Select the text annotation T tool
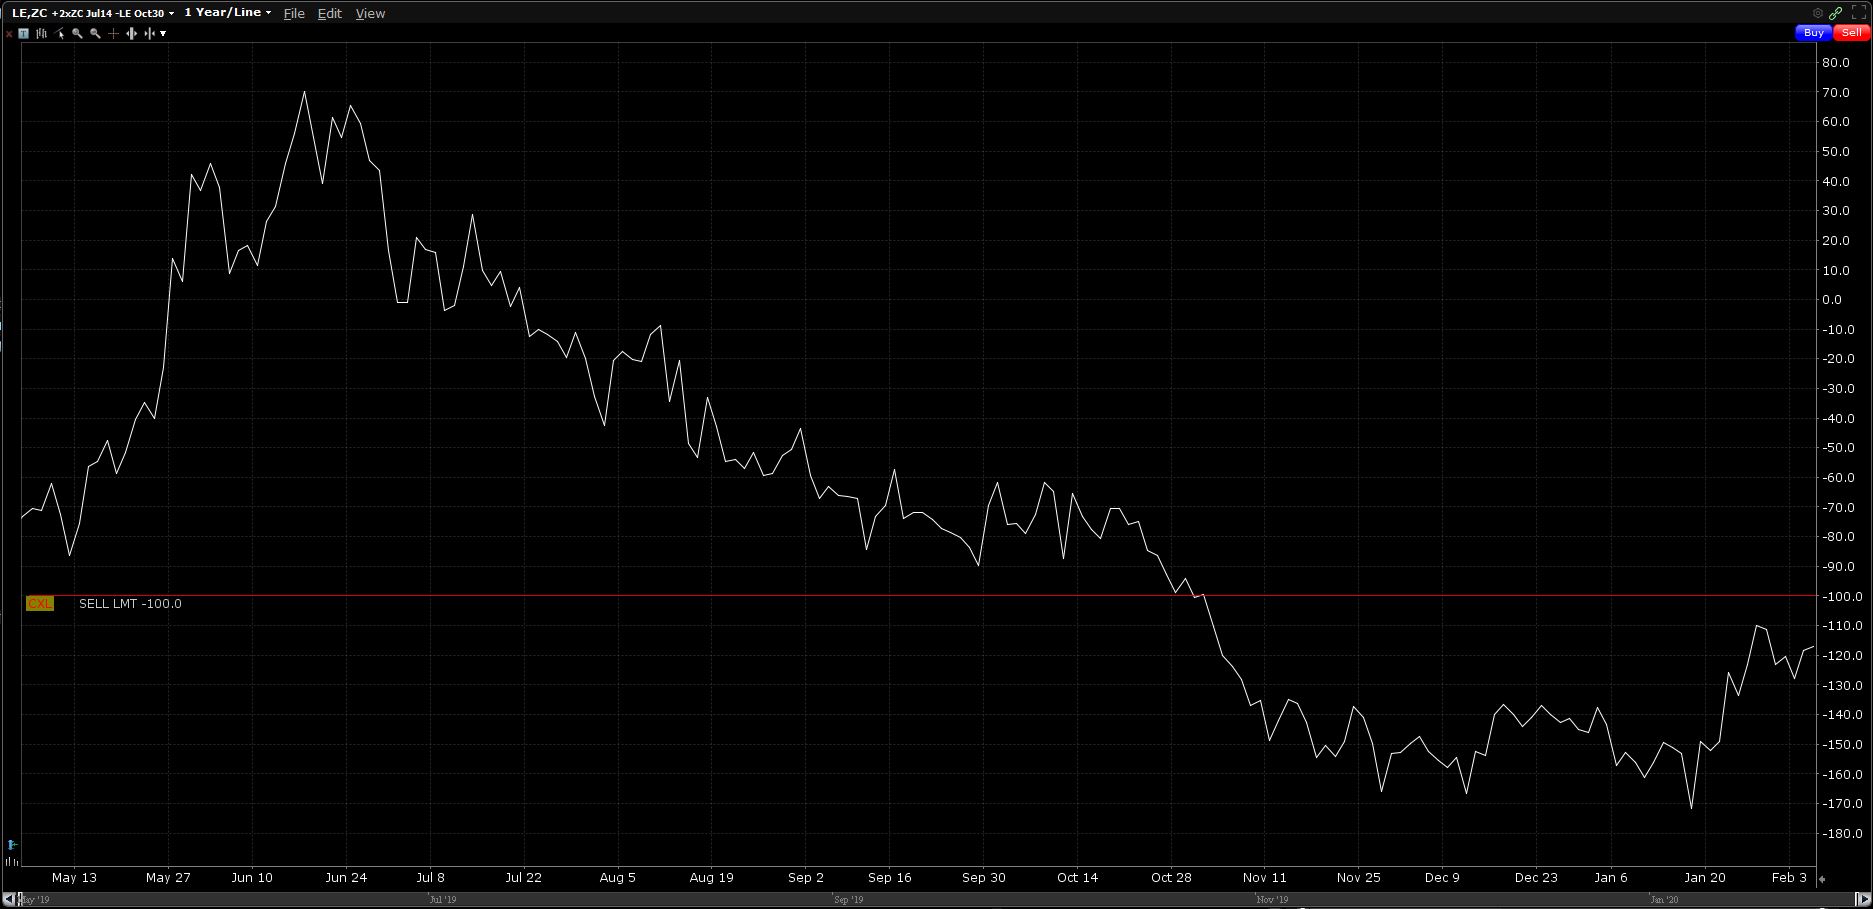Viewport: 1873px width, 909px height. 23,33
